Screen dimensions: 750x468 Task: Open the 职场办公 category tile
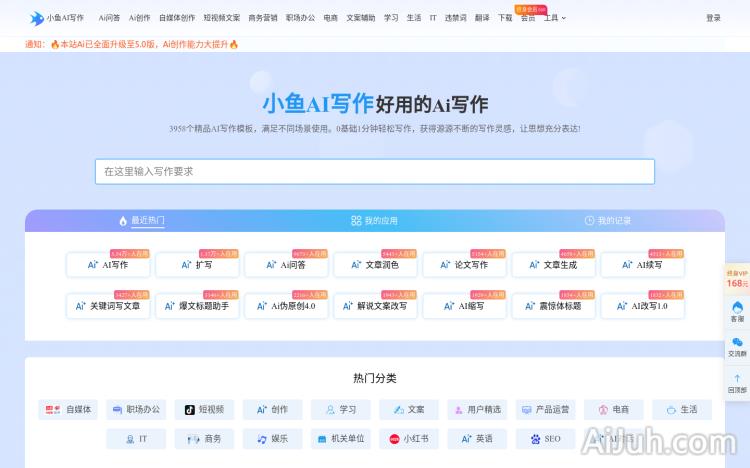point(135,409)
